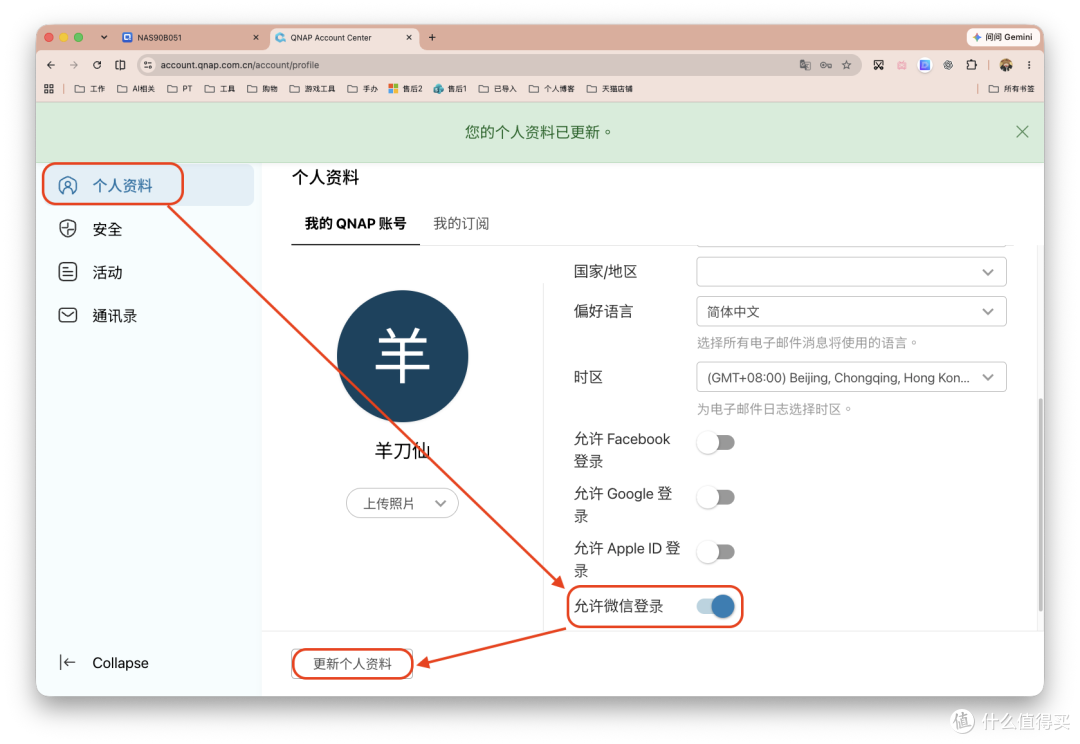This screenshot has height=744, width=1080.
Task: Close the QNAP Account Center tab
Action: (x=409, y=37)
